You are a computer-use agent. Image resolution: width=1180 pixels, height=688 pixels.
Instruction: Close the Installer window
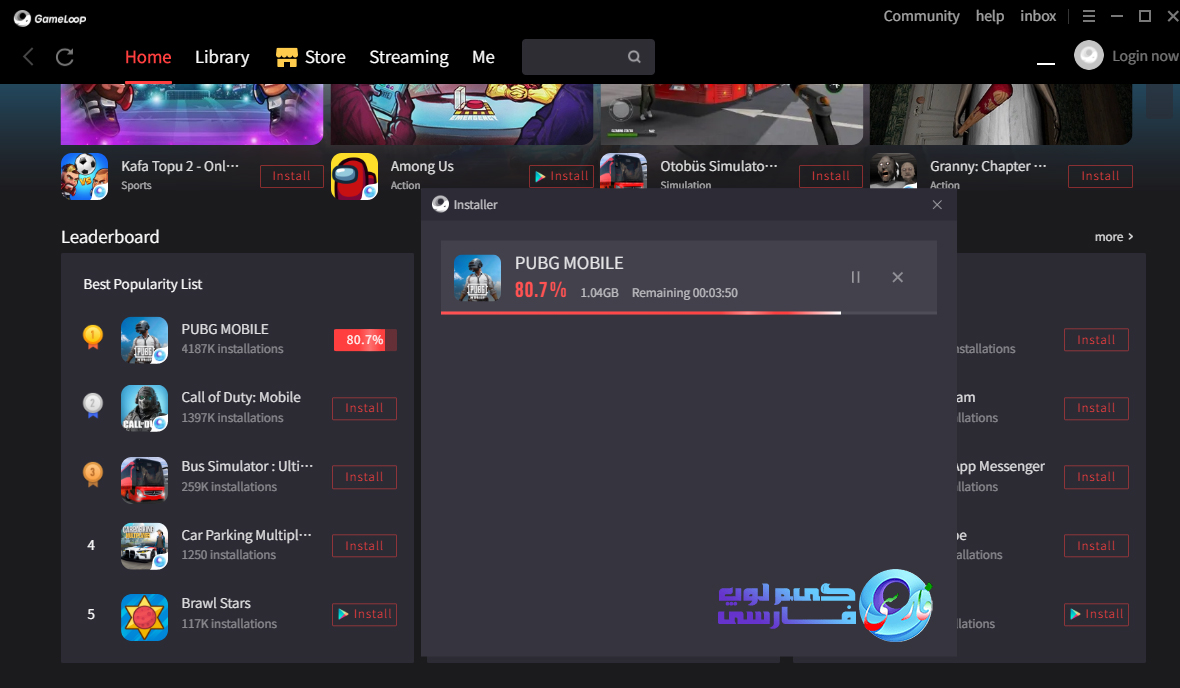click(937, 204)
